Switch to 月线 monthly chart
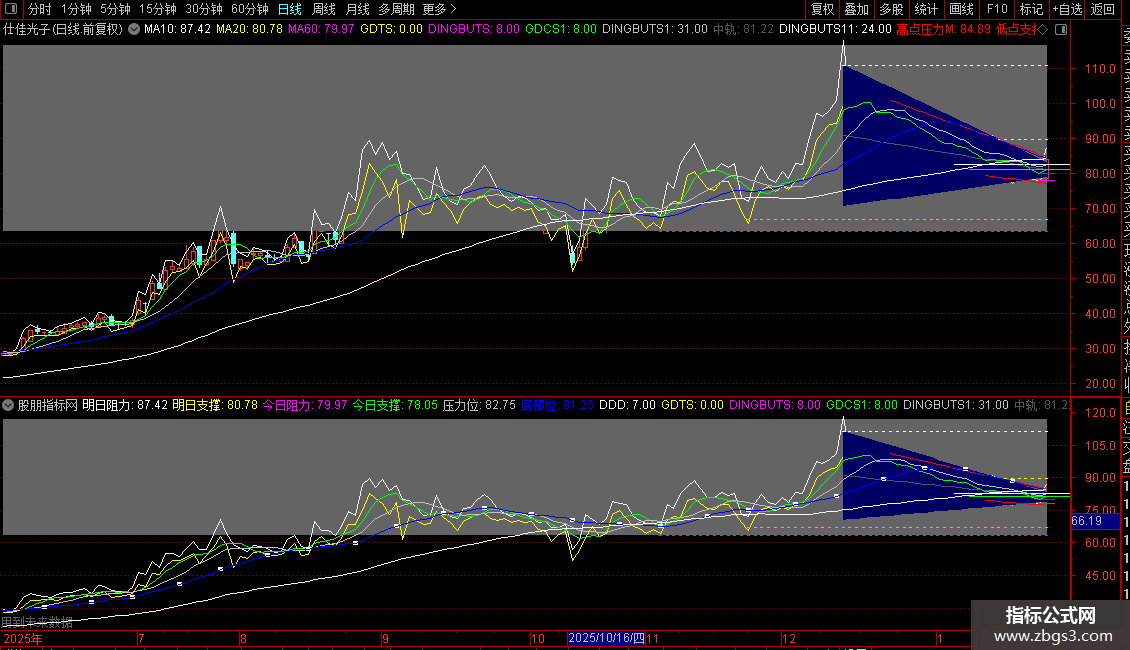Screen dimensions: 1130x650 pos(357,9)
